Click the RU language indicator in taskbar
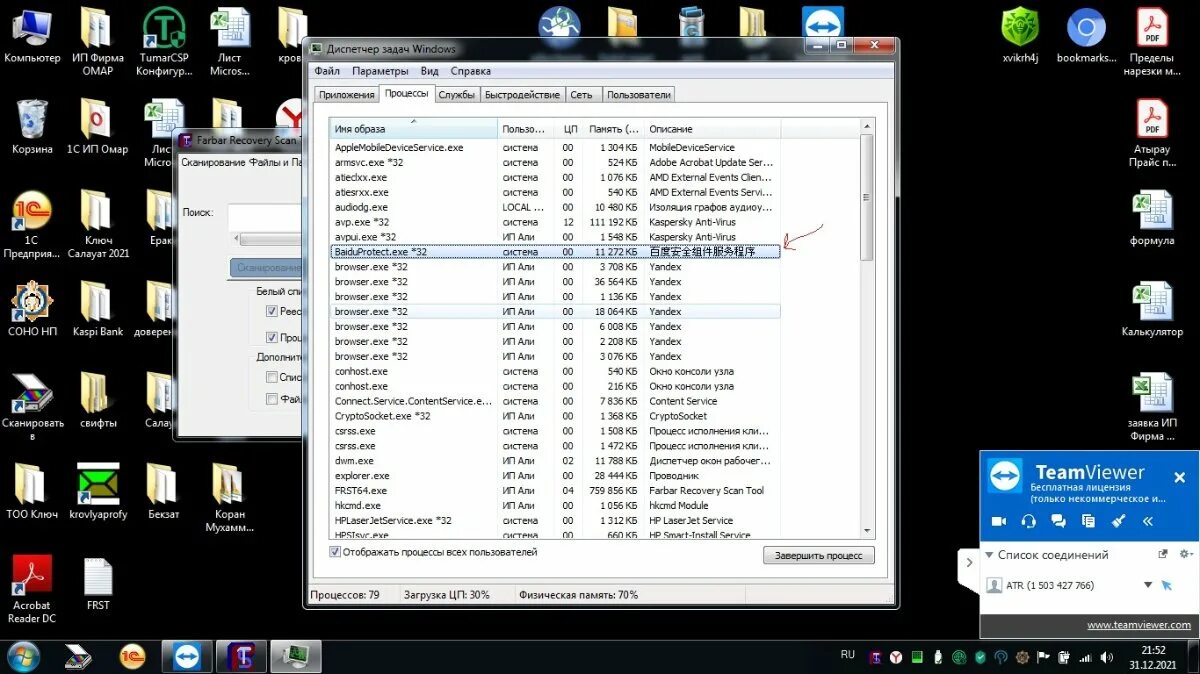The image size is (1200, 674). 848,655
